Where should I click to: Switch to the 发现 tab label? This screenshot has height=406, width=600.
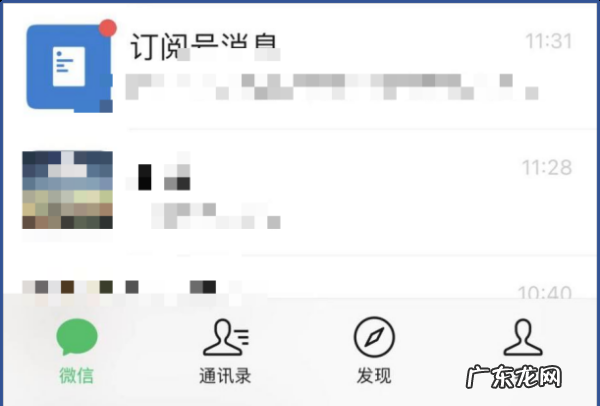coord(374,375)
